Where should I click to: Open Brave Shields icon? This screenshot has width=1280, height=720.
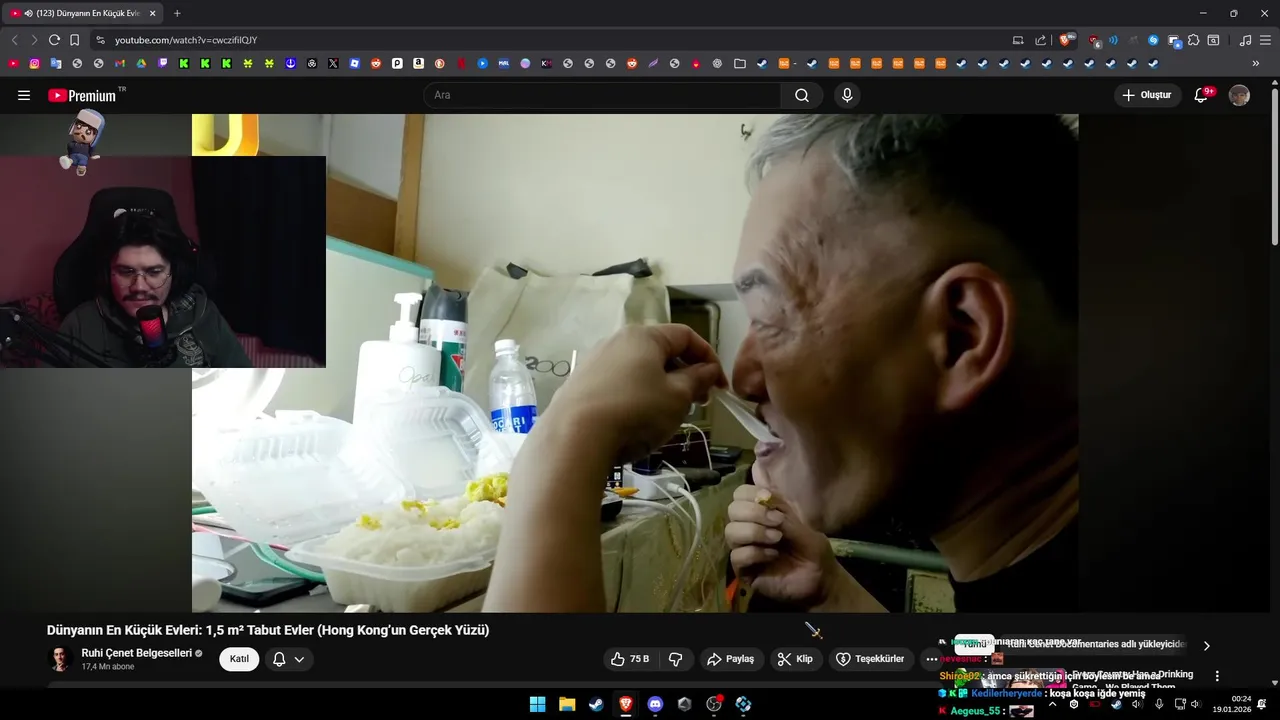[x=1066, y=40]
